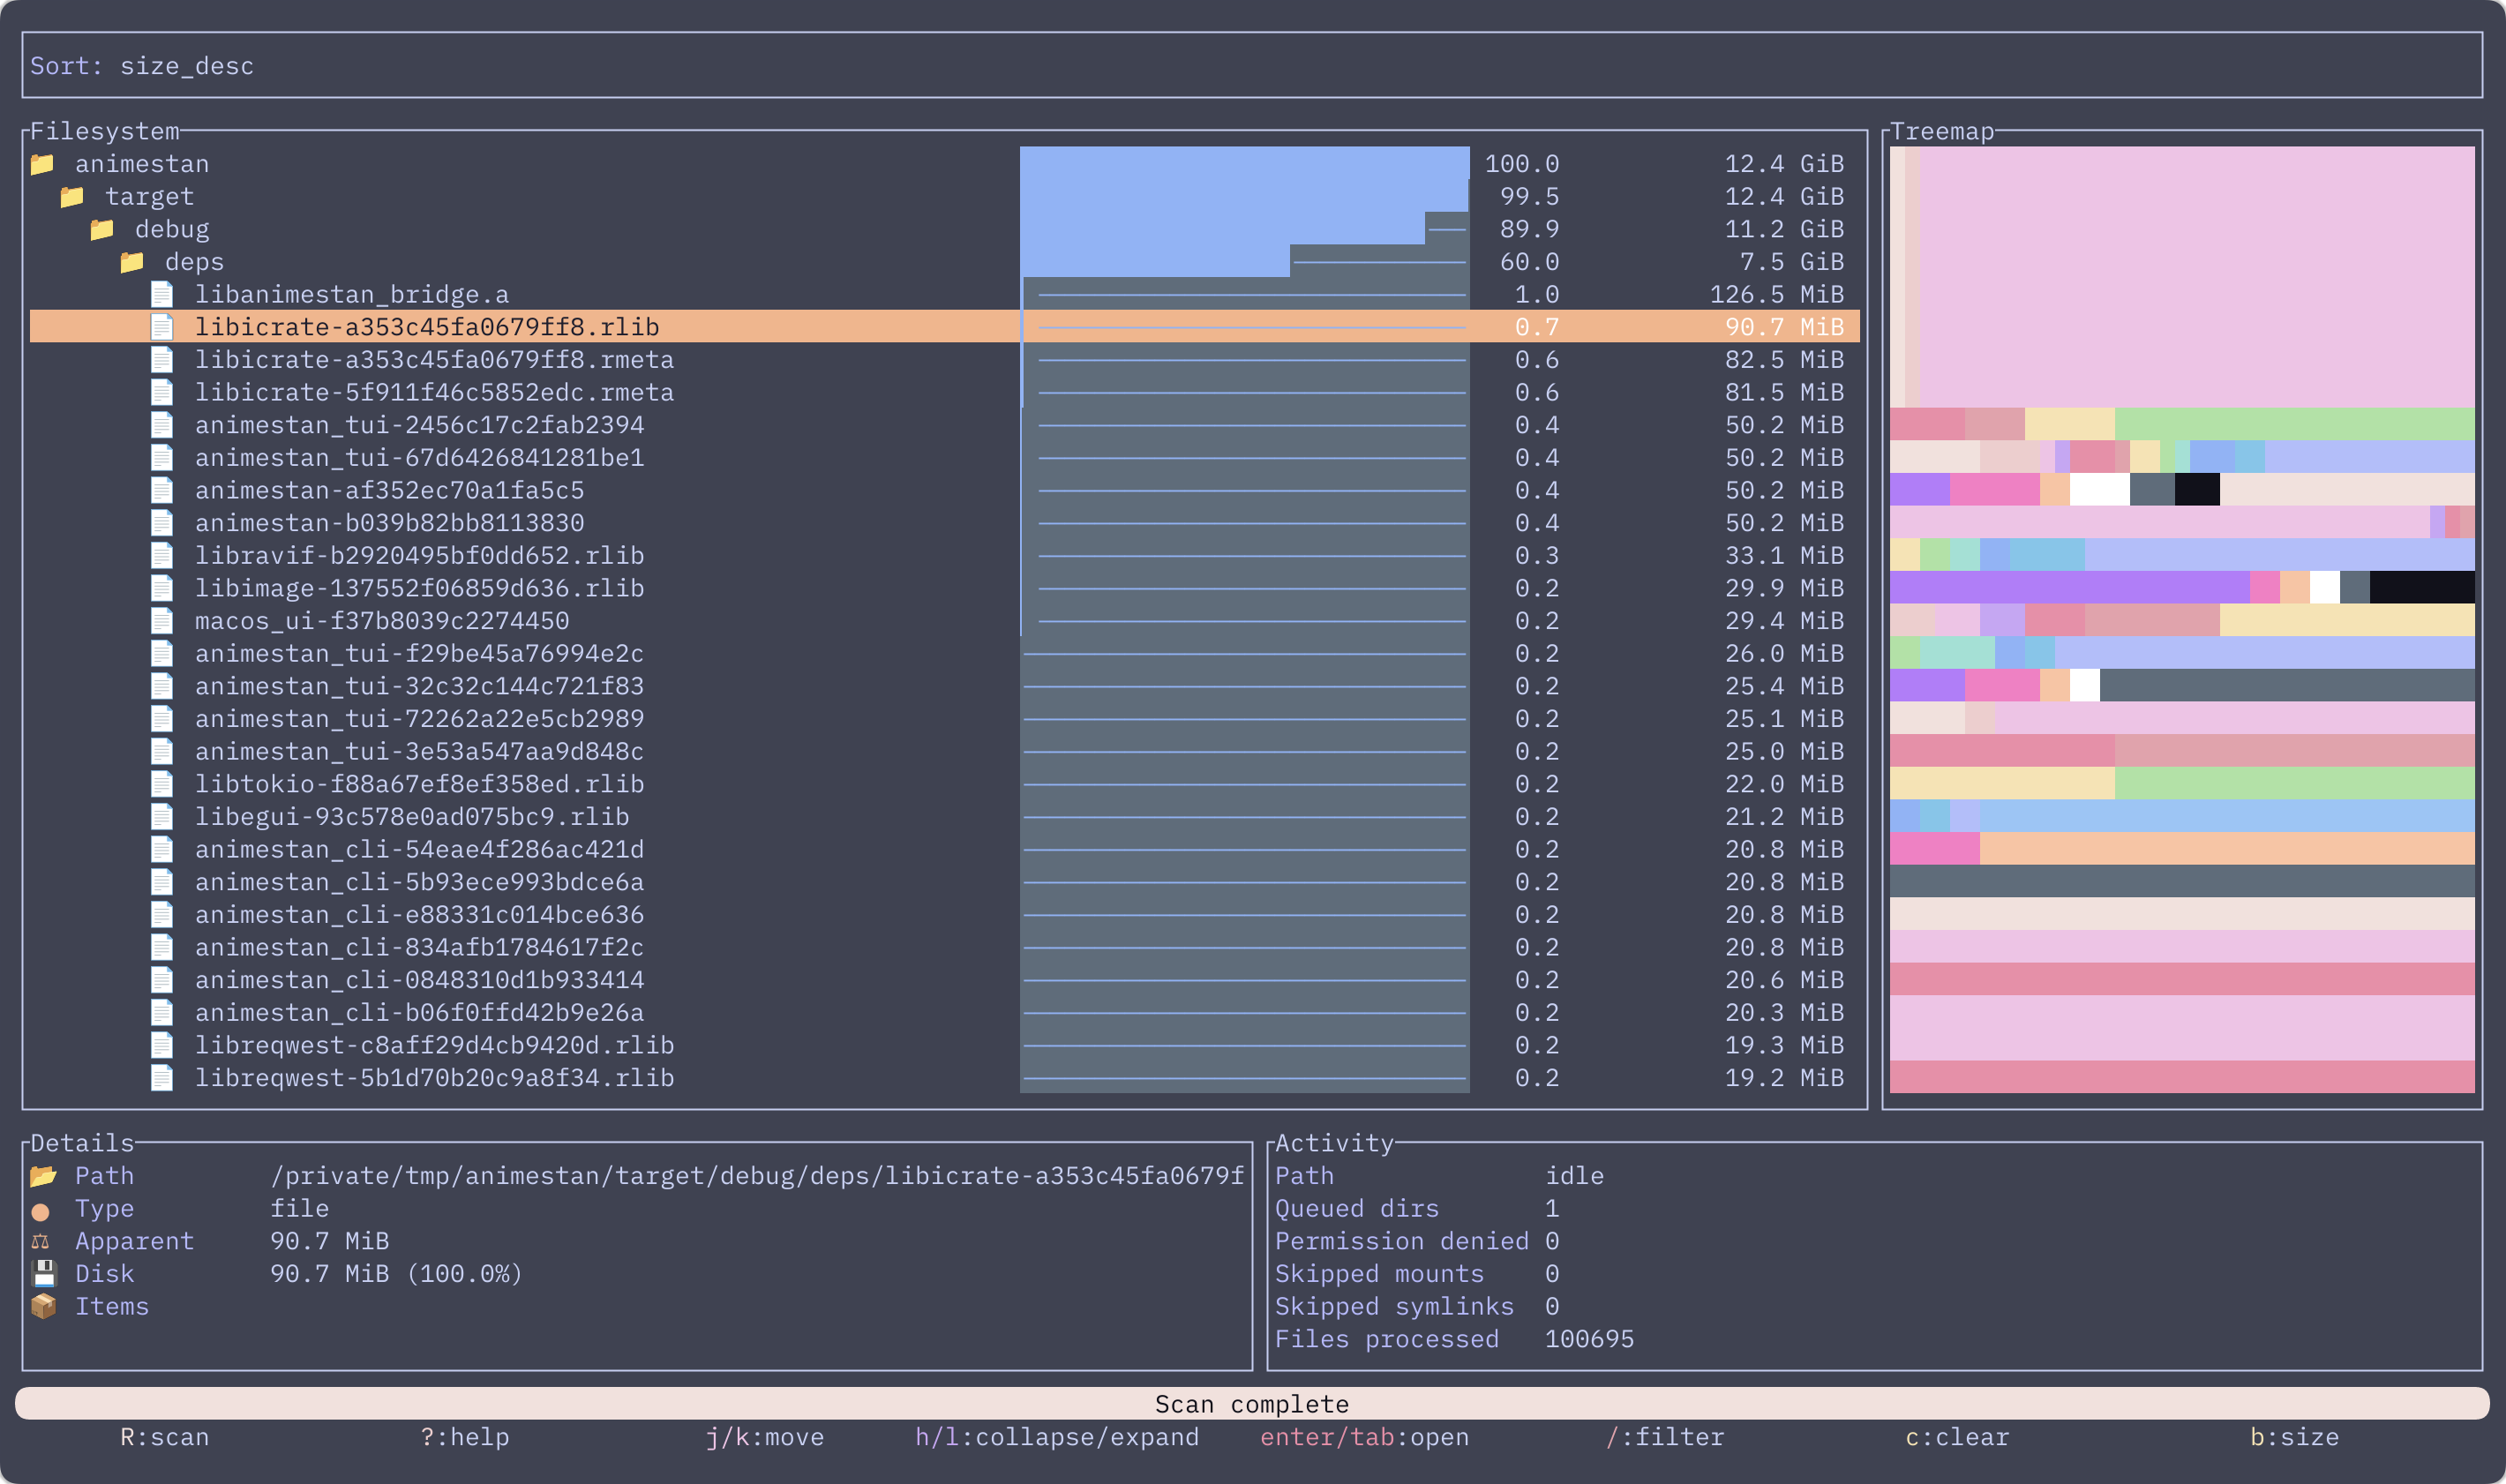The width and height of the screenshot is (2506, 1484).
Task: Click the Scan complete status bar
Action: 1252,1404
